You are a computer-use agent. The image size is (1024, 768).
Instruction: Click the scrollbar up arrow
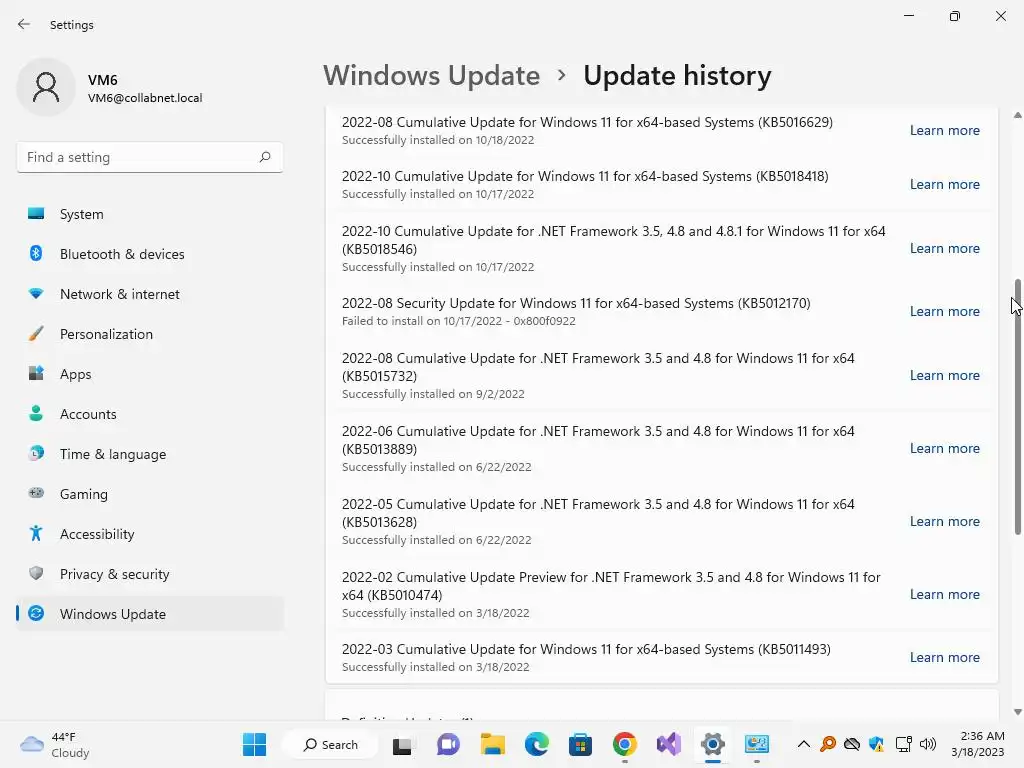point(1017,115)
